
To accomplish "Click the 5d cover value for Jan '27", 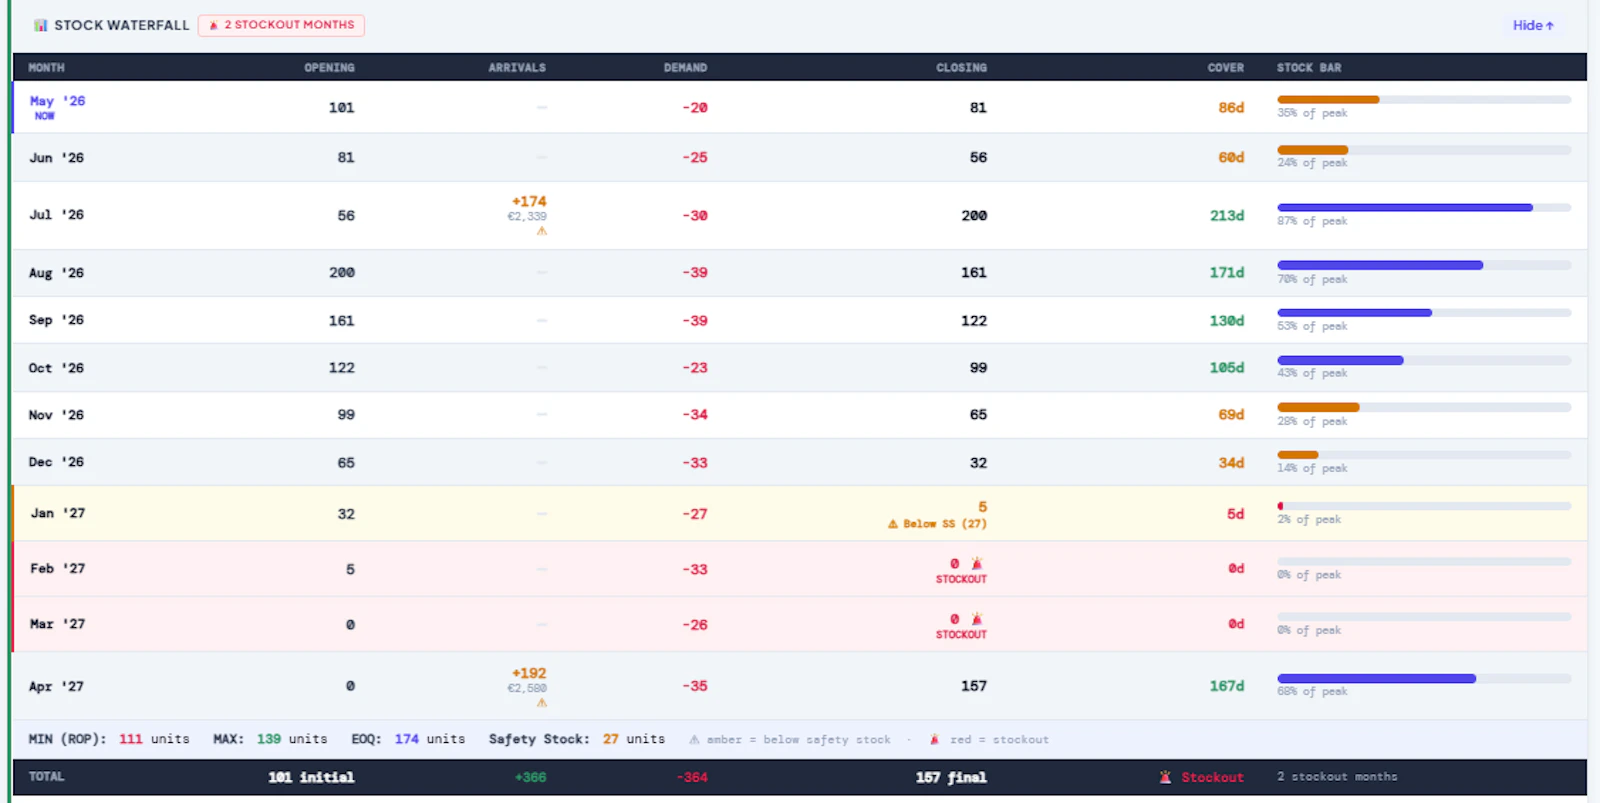I will pos(1236,513).
